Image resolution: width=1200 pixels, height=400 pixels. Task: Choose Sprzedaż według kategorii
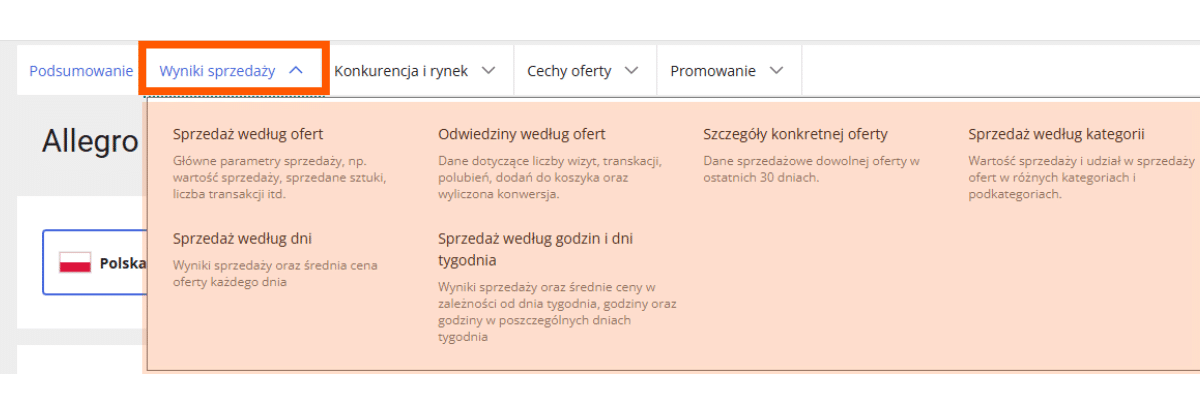(x=1056, y=134)
